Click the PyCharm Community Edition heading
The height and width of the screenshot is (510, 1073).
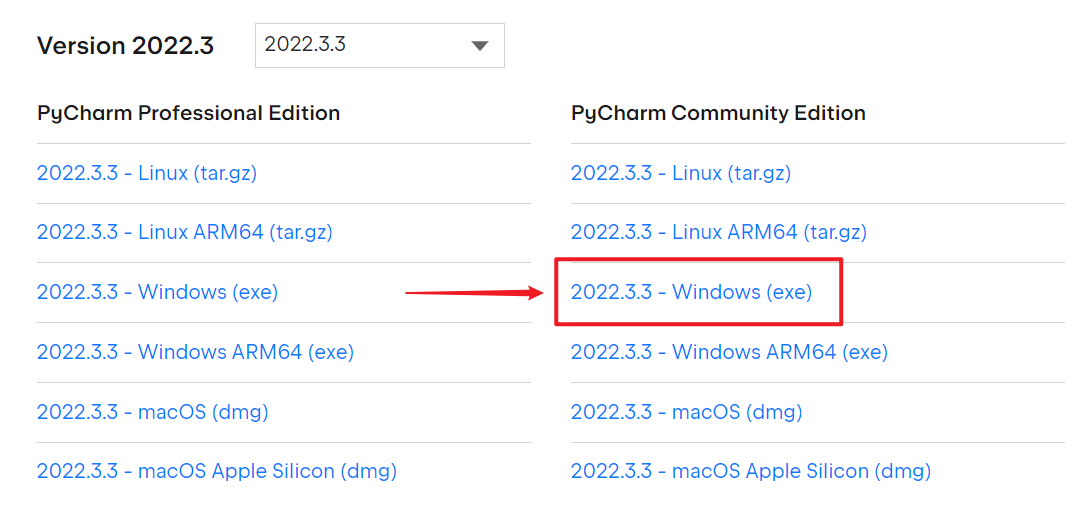718,113
